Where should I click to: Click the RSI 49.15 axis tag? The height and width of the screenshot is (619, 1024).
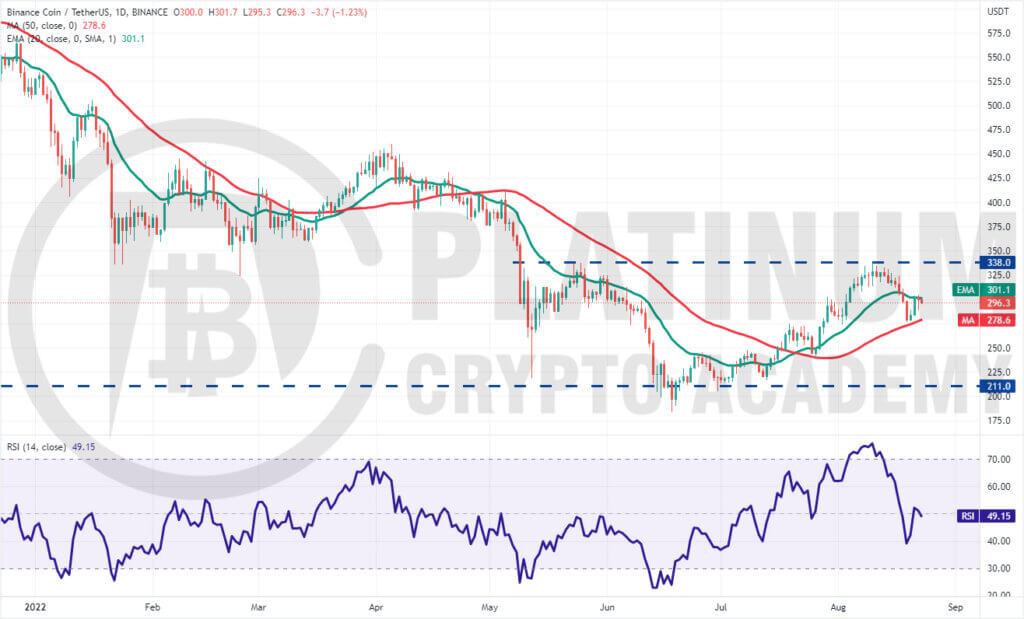[x=986, y=516]
